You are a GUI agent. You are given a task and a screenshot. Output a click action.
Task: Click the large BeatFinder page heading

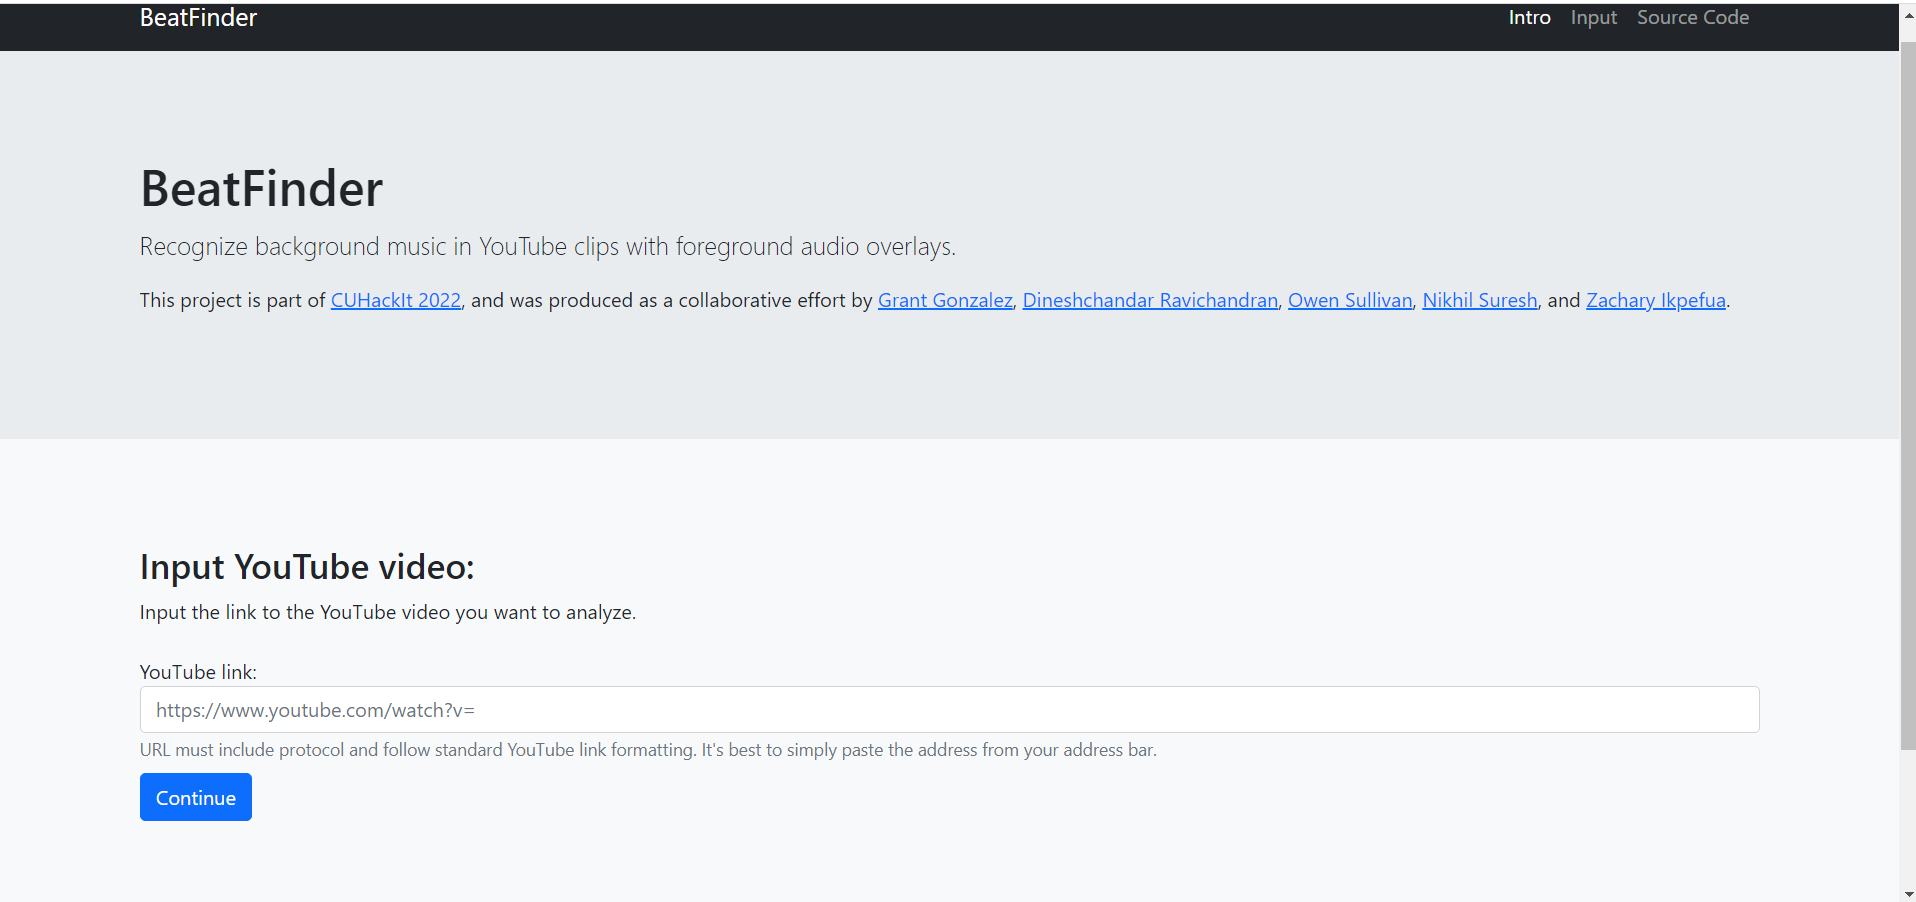click(x=261, y=188)
